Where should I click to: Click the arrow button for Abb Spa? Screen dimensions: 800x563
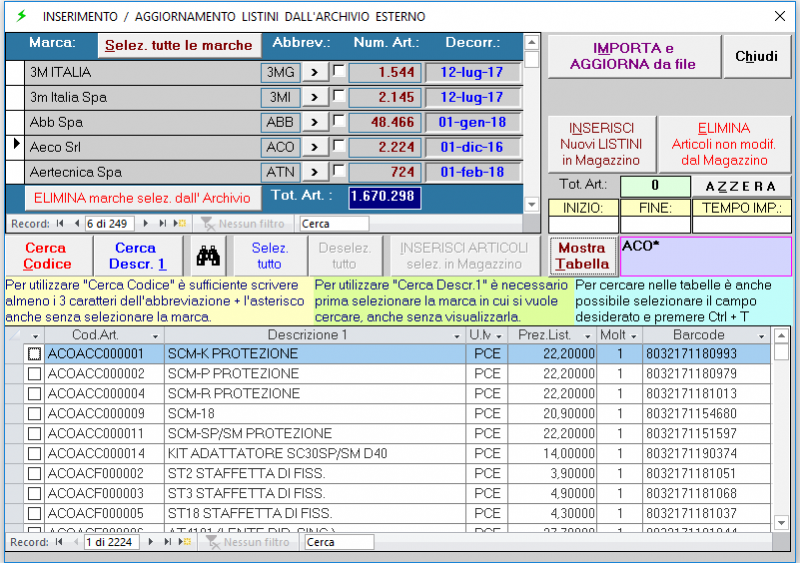(x=315, y=122)
